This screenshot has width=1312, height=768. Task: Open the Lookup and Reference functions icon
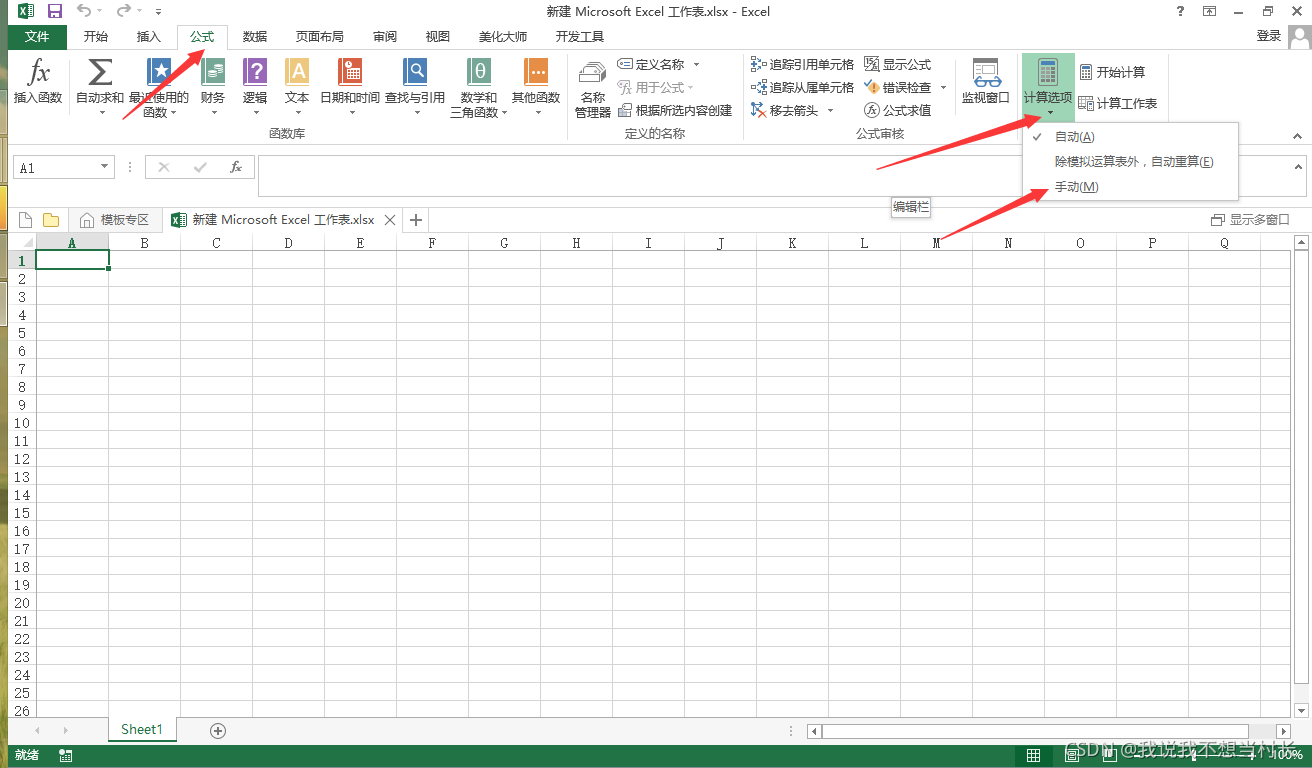[415, 73]
